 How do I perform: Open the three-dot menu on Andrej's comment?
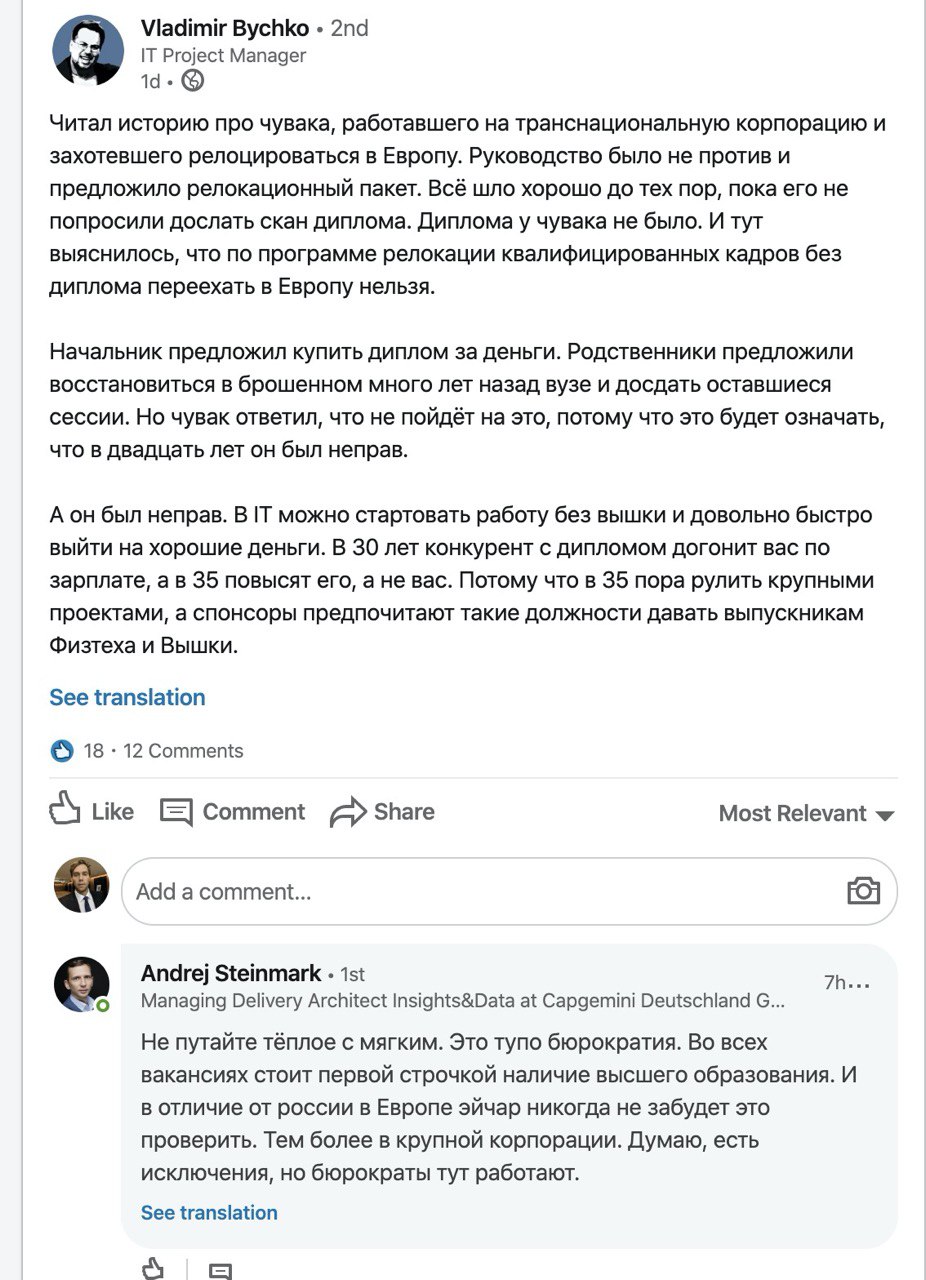[x=858, y=984]
